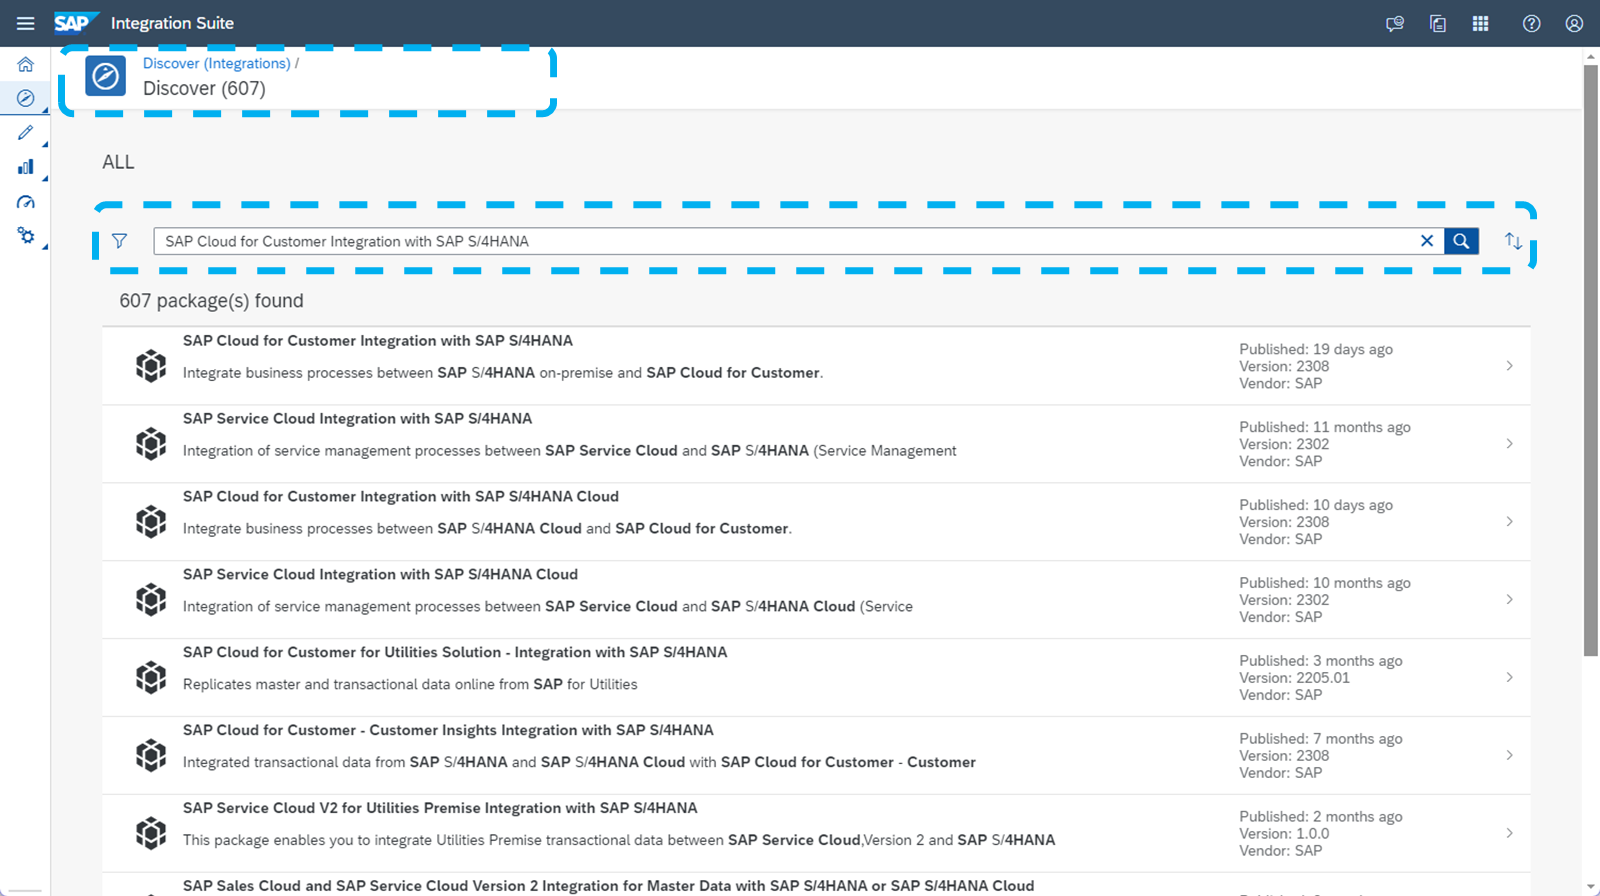Open SAP Sales Cloud and SAP Service Cloud Version 2 title
1600x896 pixels.
609,886
